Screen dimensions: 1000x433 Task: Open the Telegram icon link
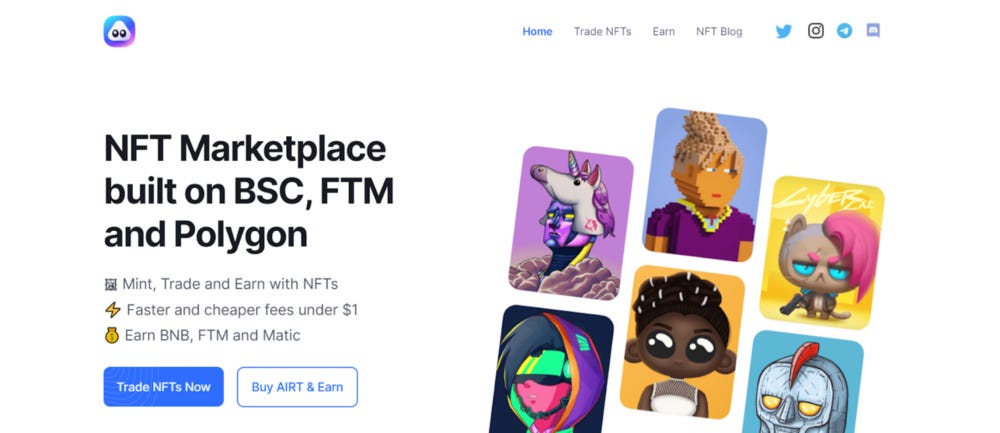[x=844, y=31]
